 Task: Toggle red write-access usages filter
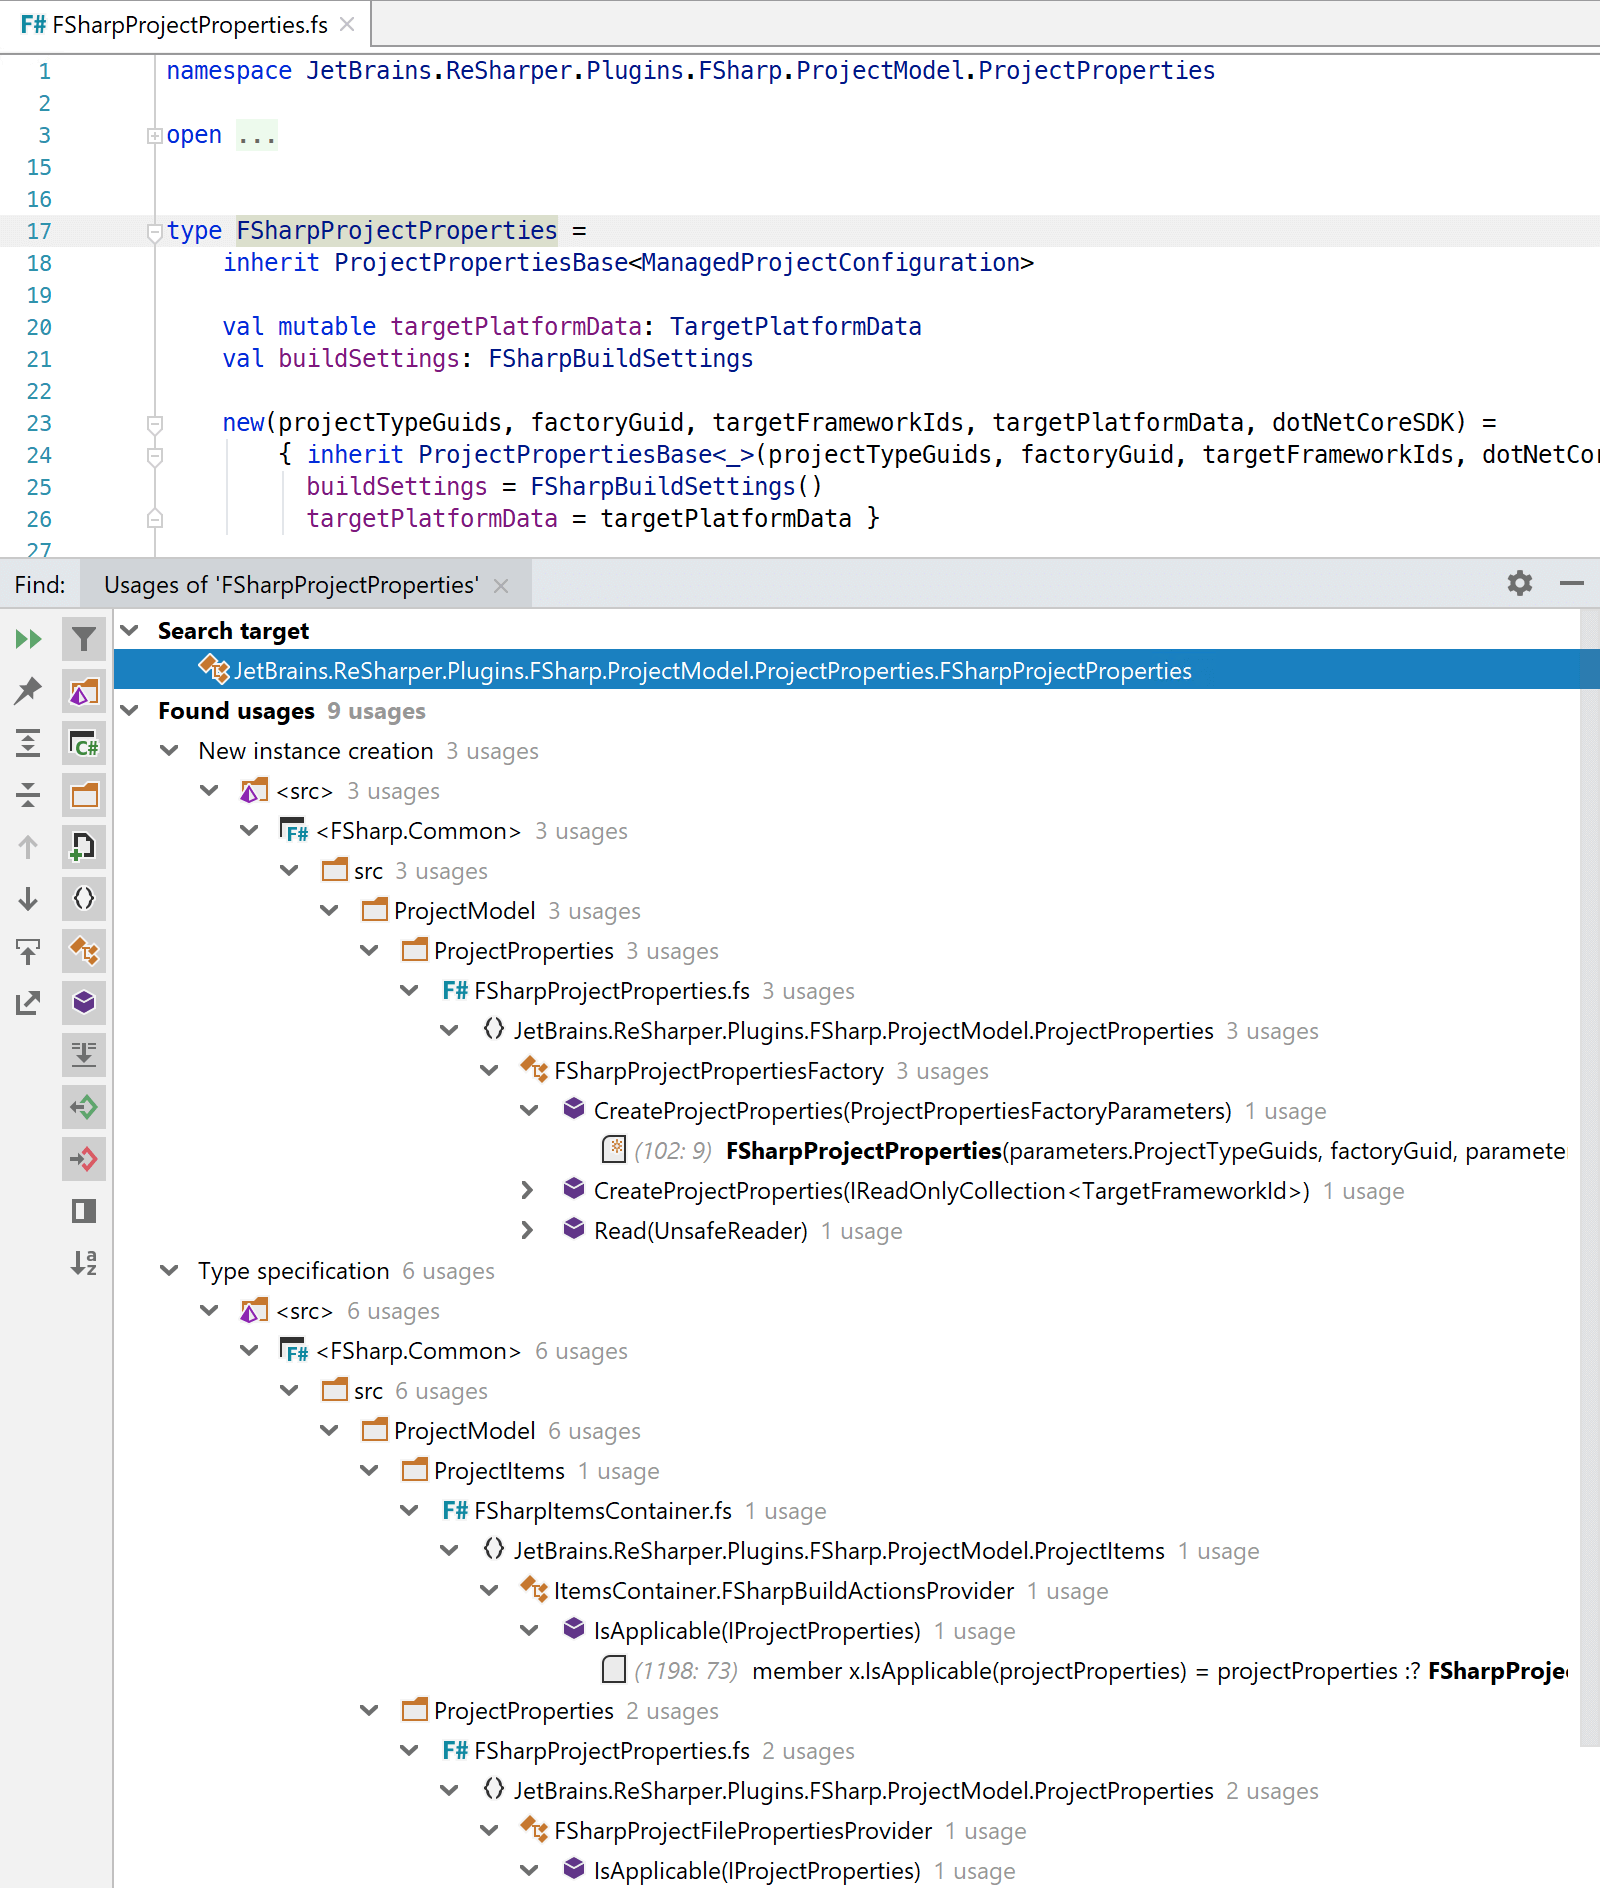tap(84, 1159)
